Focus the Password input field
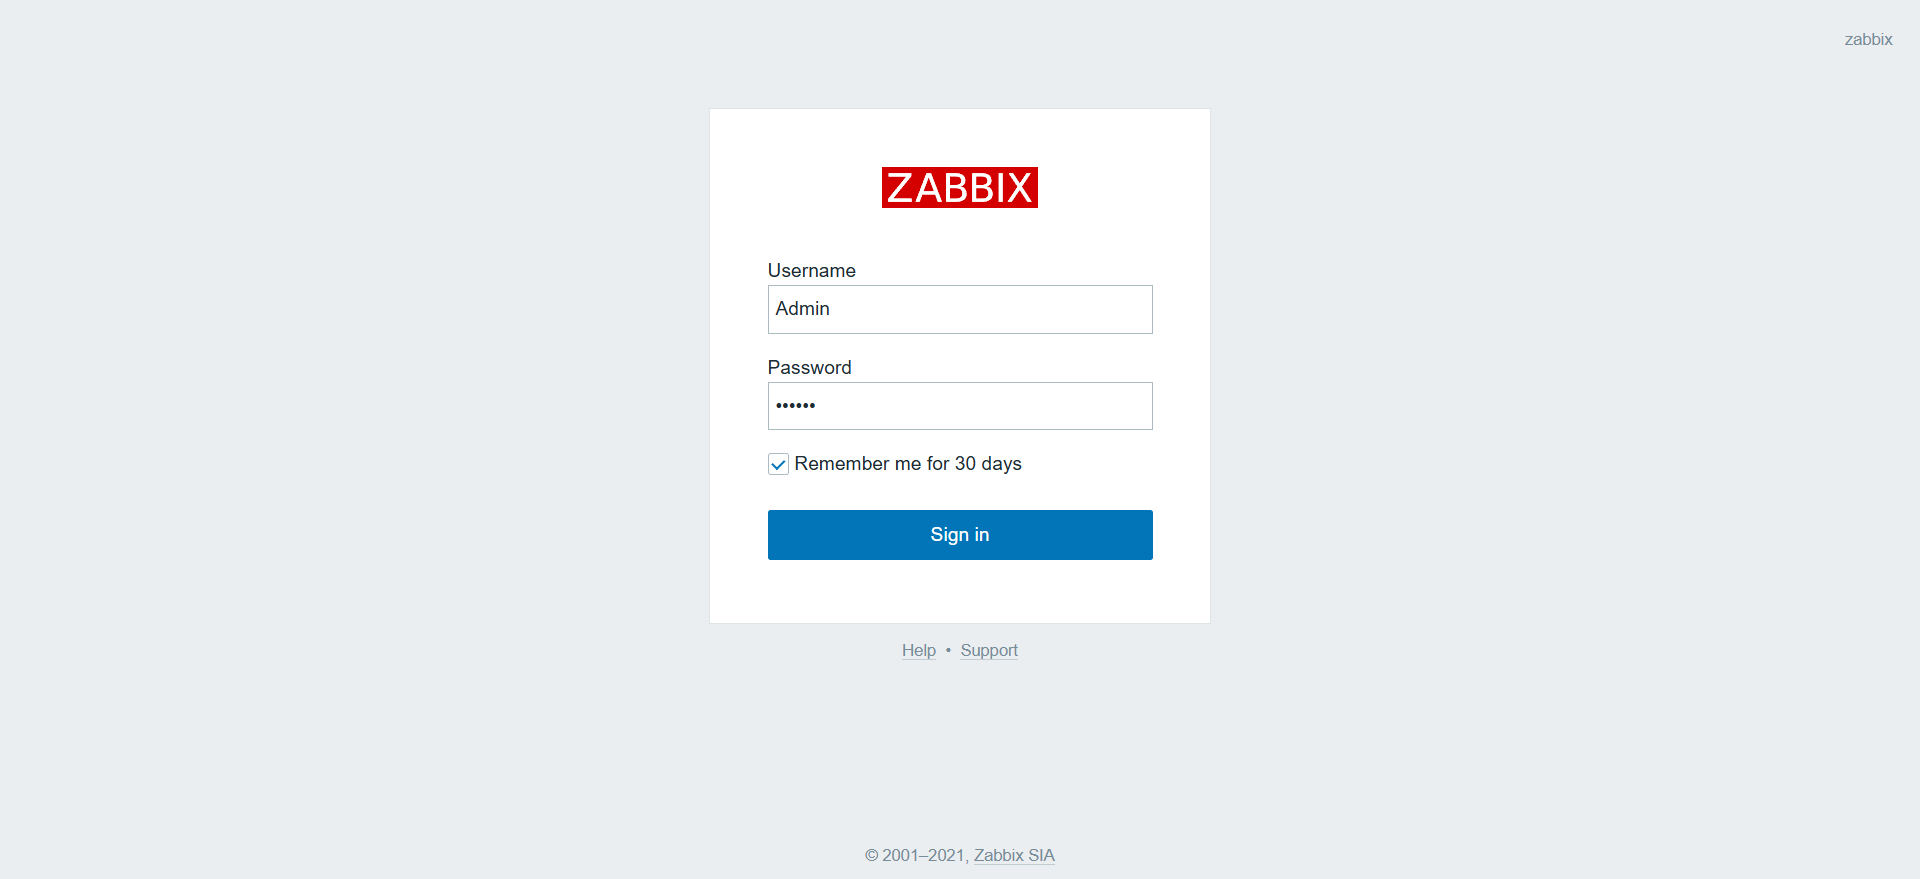This screenshot has width=1920, height=879. [x=960, y=406]
